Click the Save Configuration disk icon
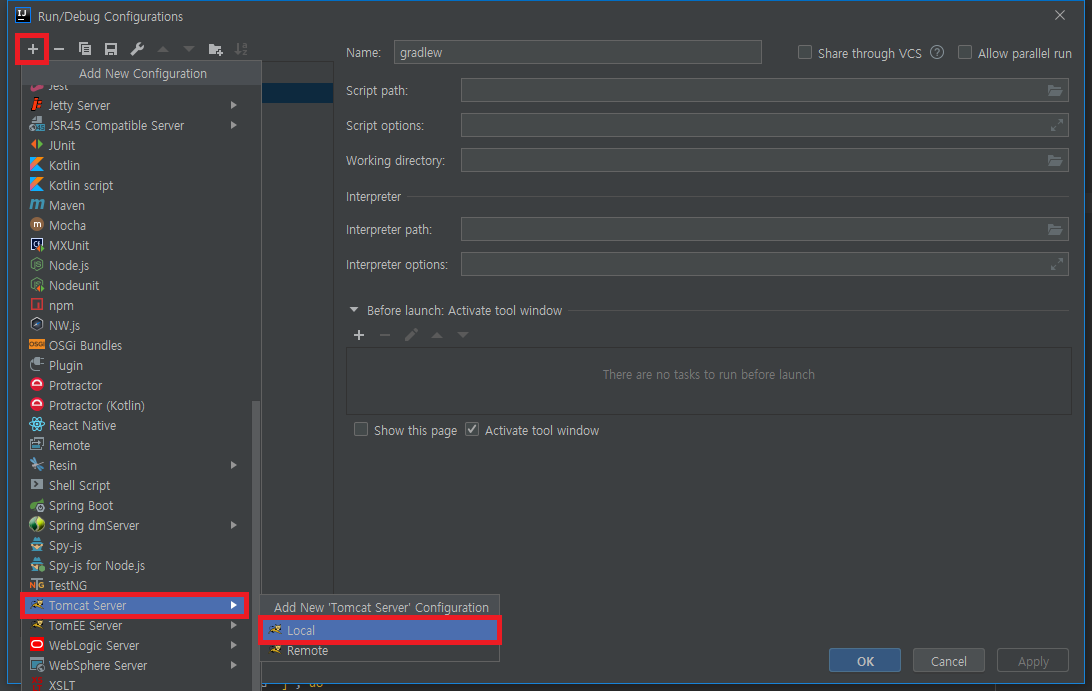 coord(111,49)
